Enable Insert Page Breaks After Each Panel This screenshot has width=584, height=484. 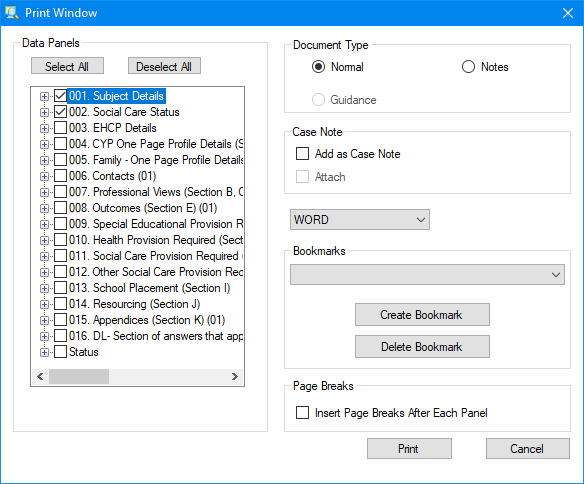302,413
